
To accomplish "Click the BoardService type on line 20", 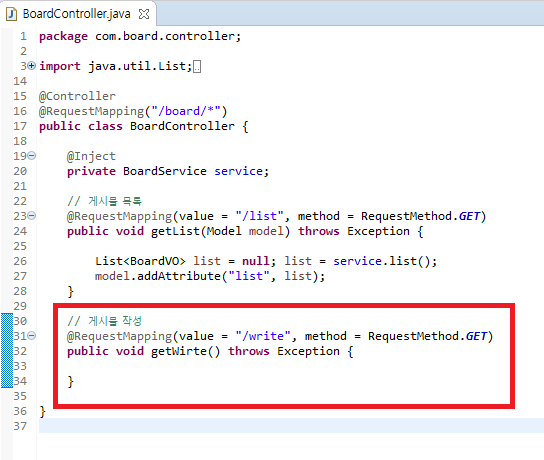I will click(x=165, y=171).
